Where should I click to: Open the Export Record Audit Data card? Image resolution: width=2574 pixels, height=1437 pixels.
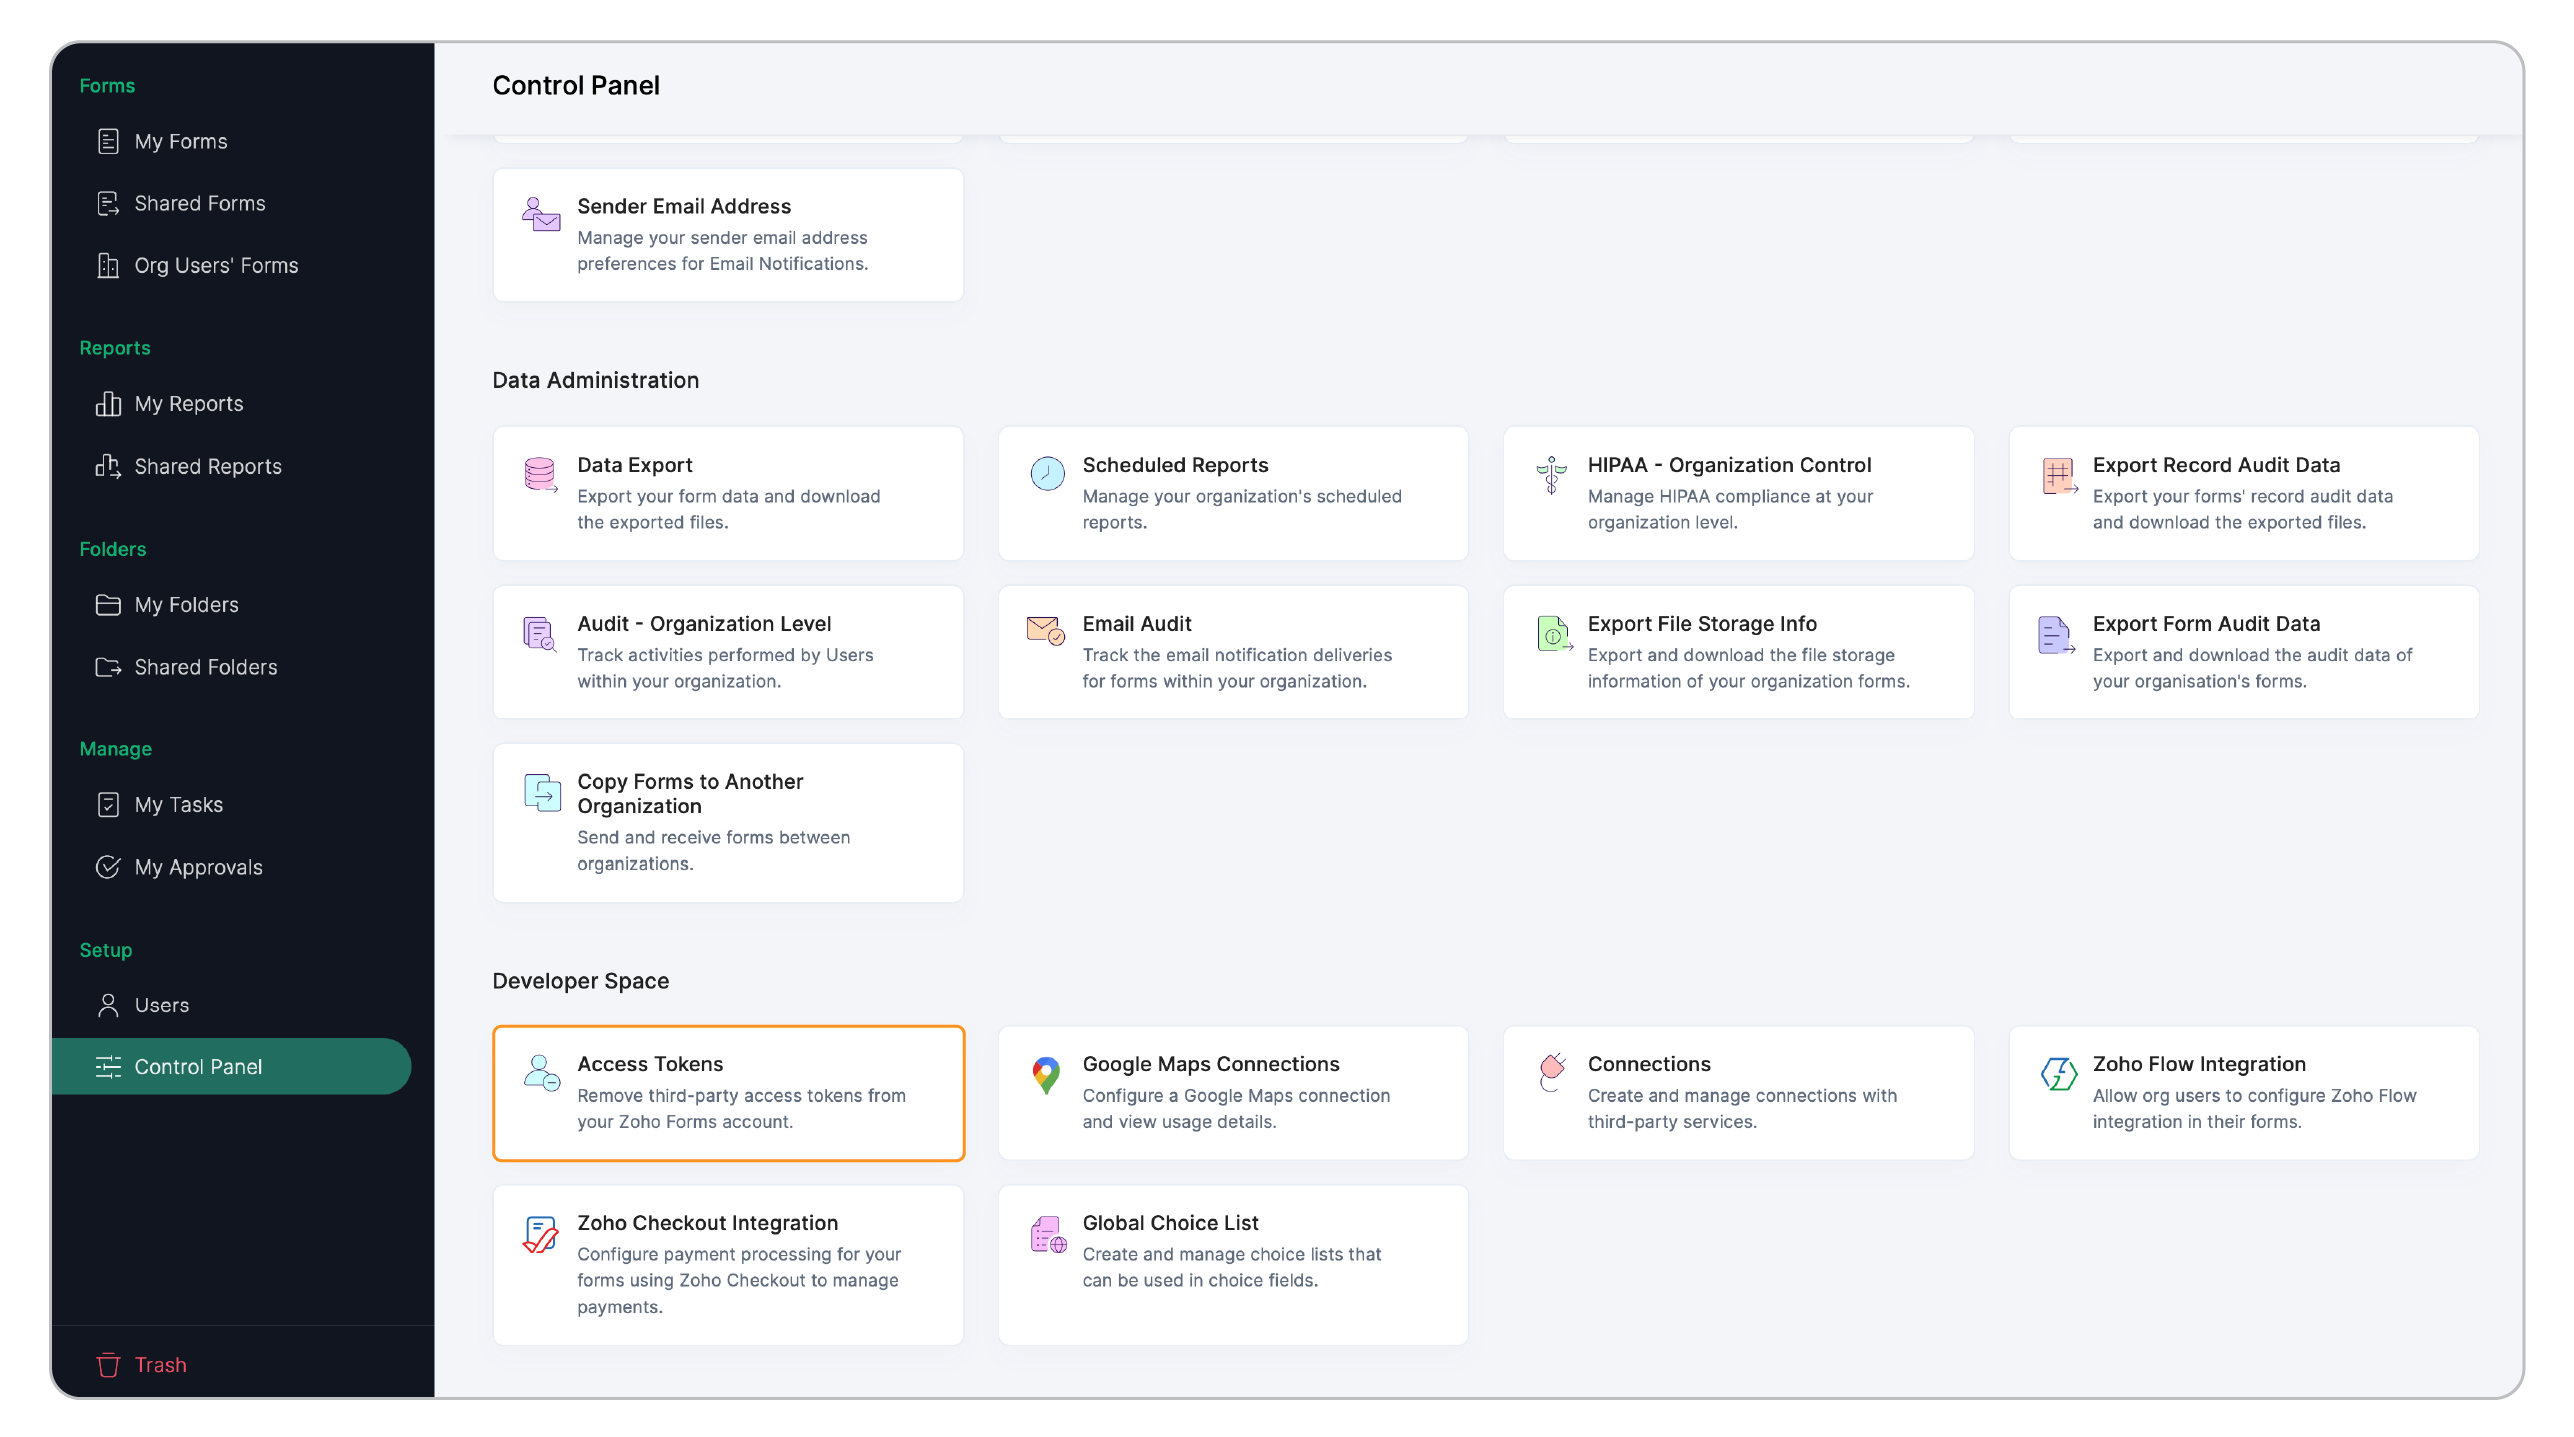2243,493
